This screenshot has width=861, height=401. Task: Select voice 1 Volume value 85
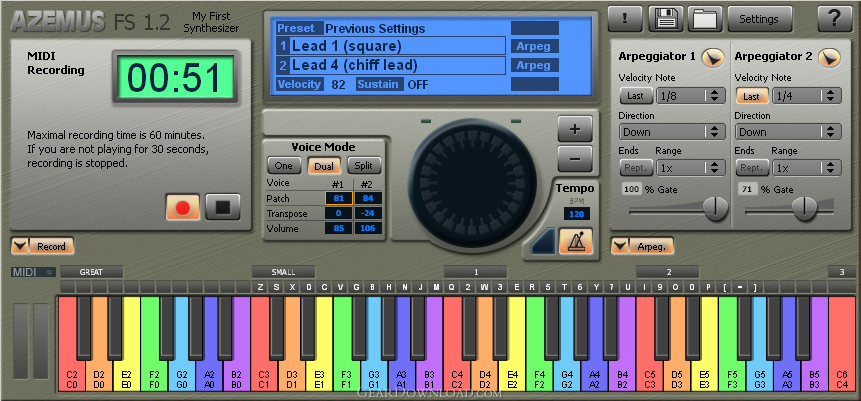[339, 228]
